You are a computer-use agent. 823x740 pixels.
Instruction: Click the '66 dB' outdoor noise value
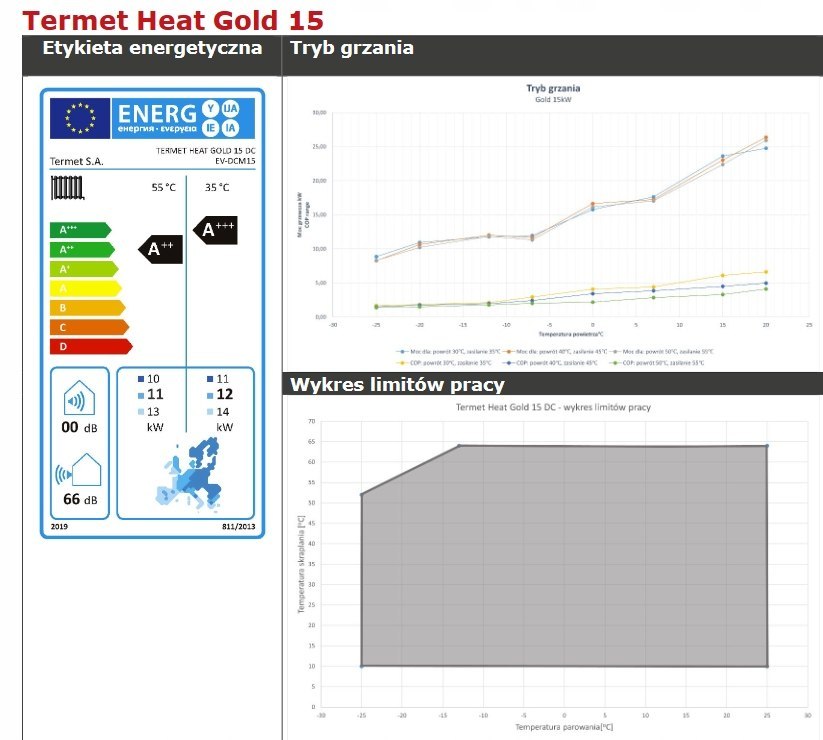point(80,499)
